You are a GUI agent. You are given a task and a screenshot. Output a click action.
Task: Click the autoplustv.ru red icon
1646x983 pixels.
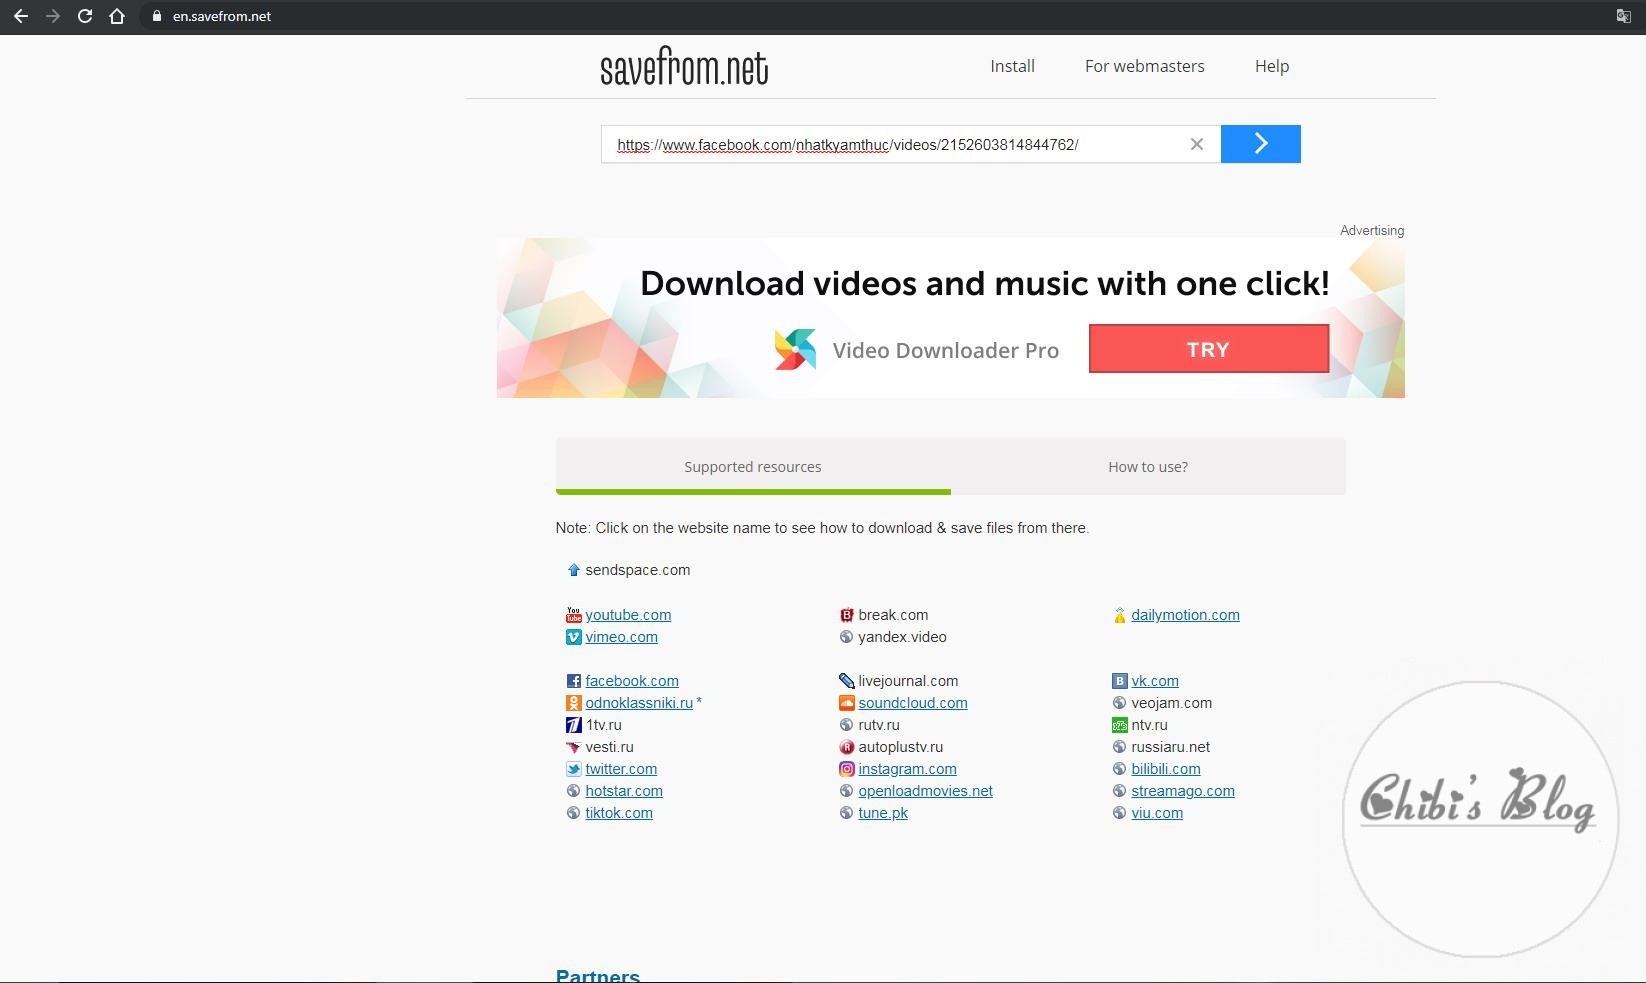pyautogui.click(x=846, y=747)
